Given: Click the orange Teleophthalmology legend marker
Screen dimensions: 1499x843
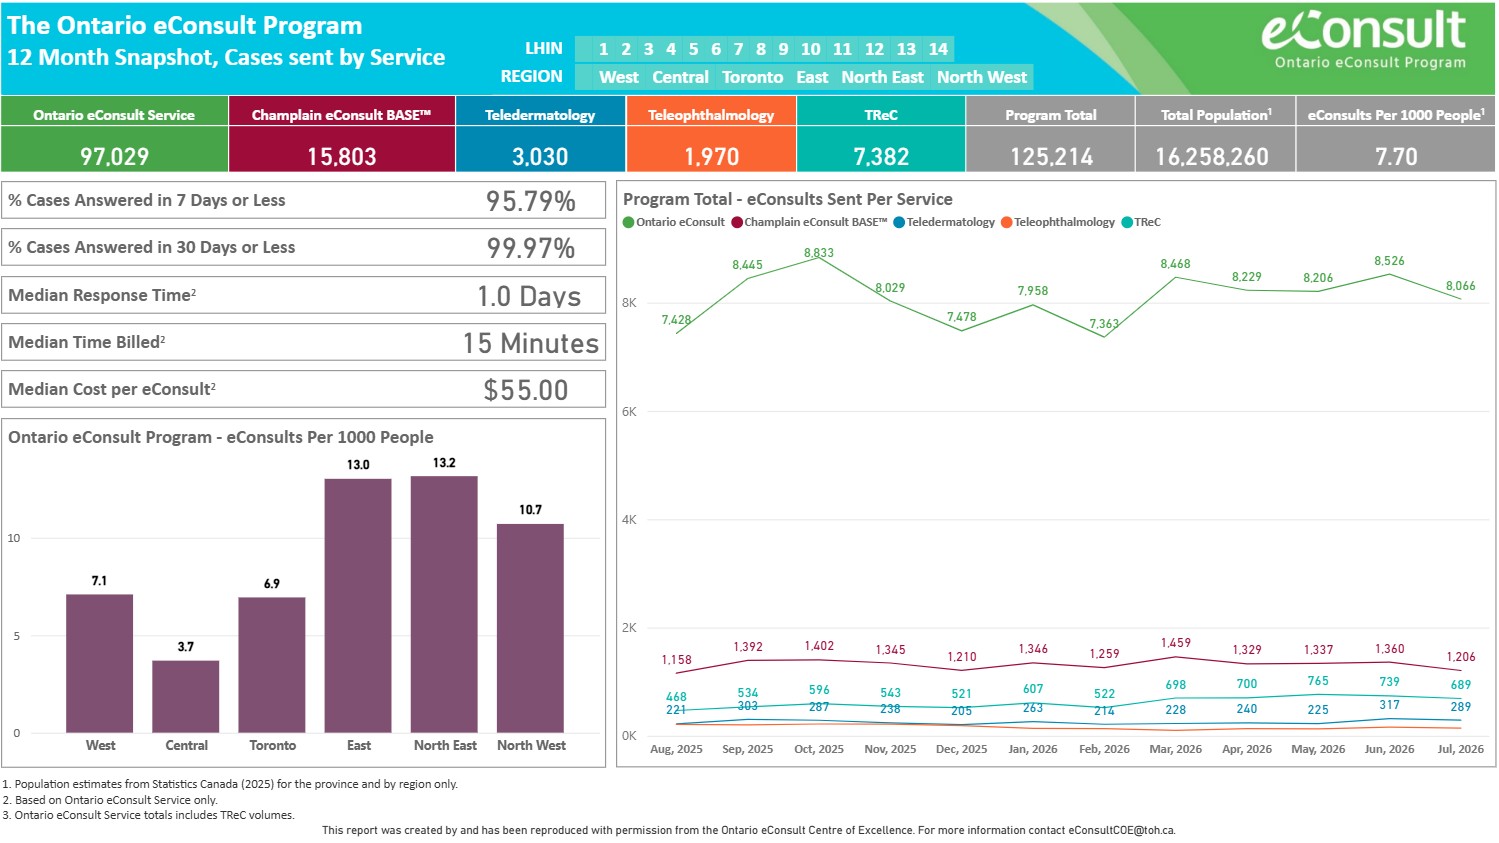Looking at the screenshot, I should [x=1006, y=222].
